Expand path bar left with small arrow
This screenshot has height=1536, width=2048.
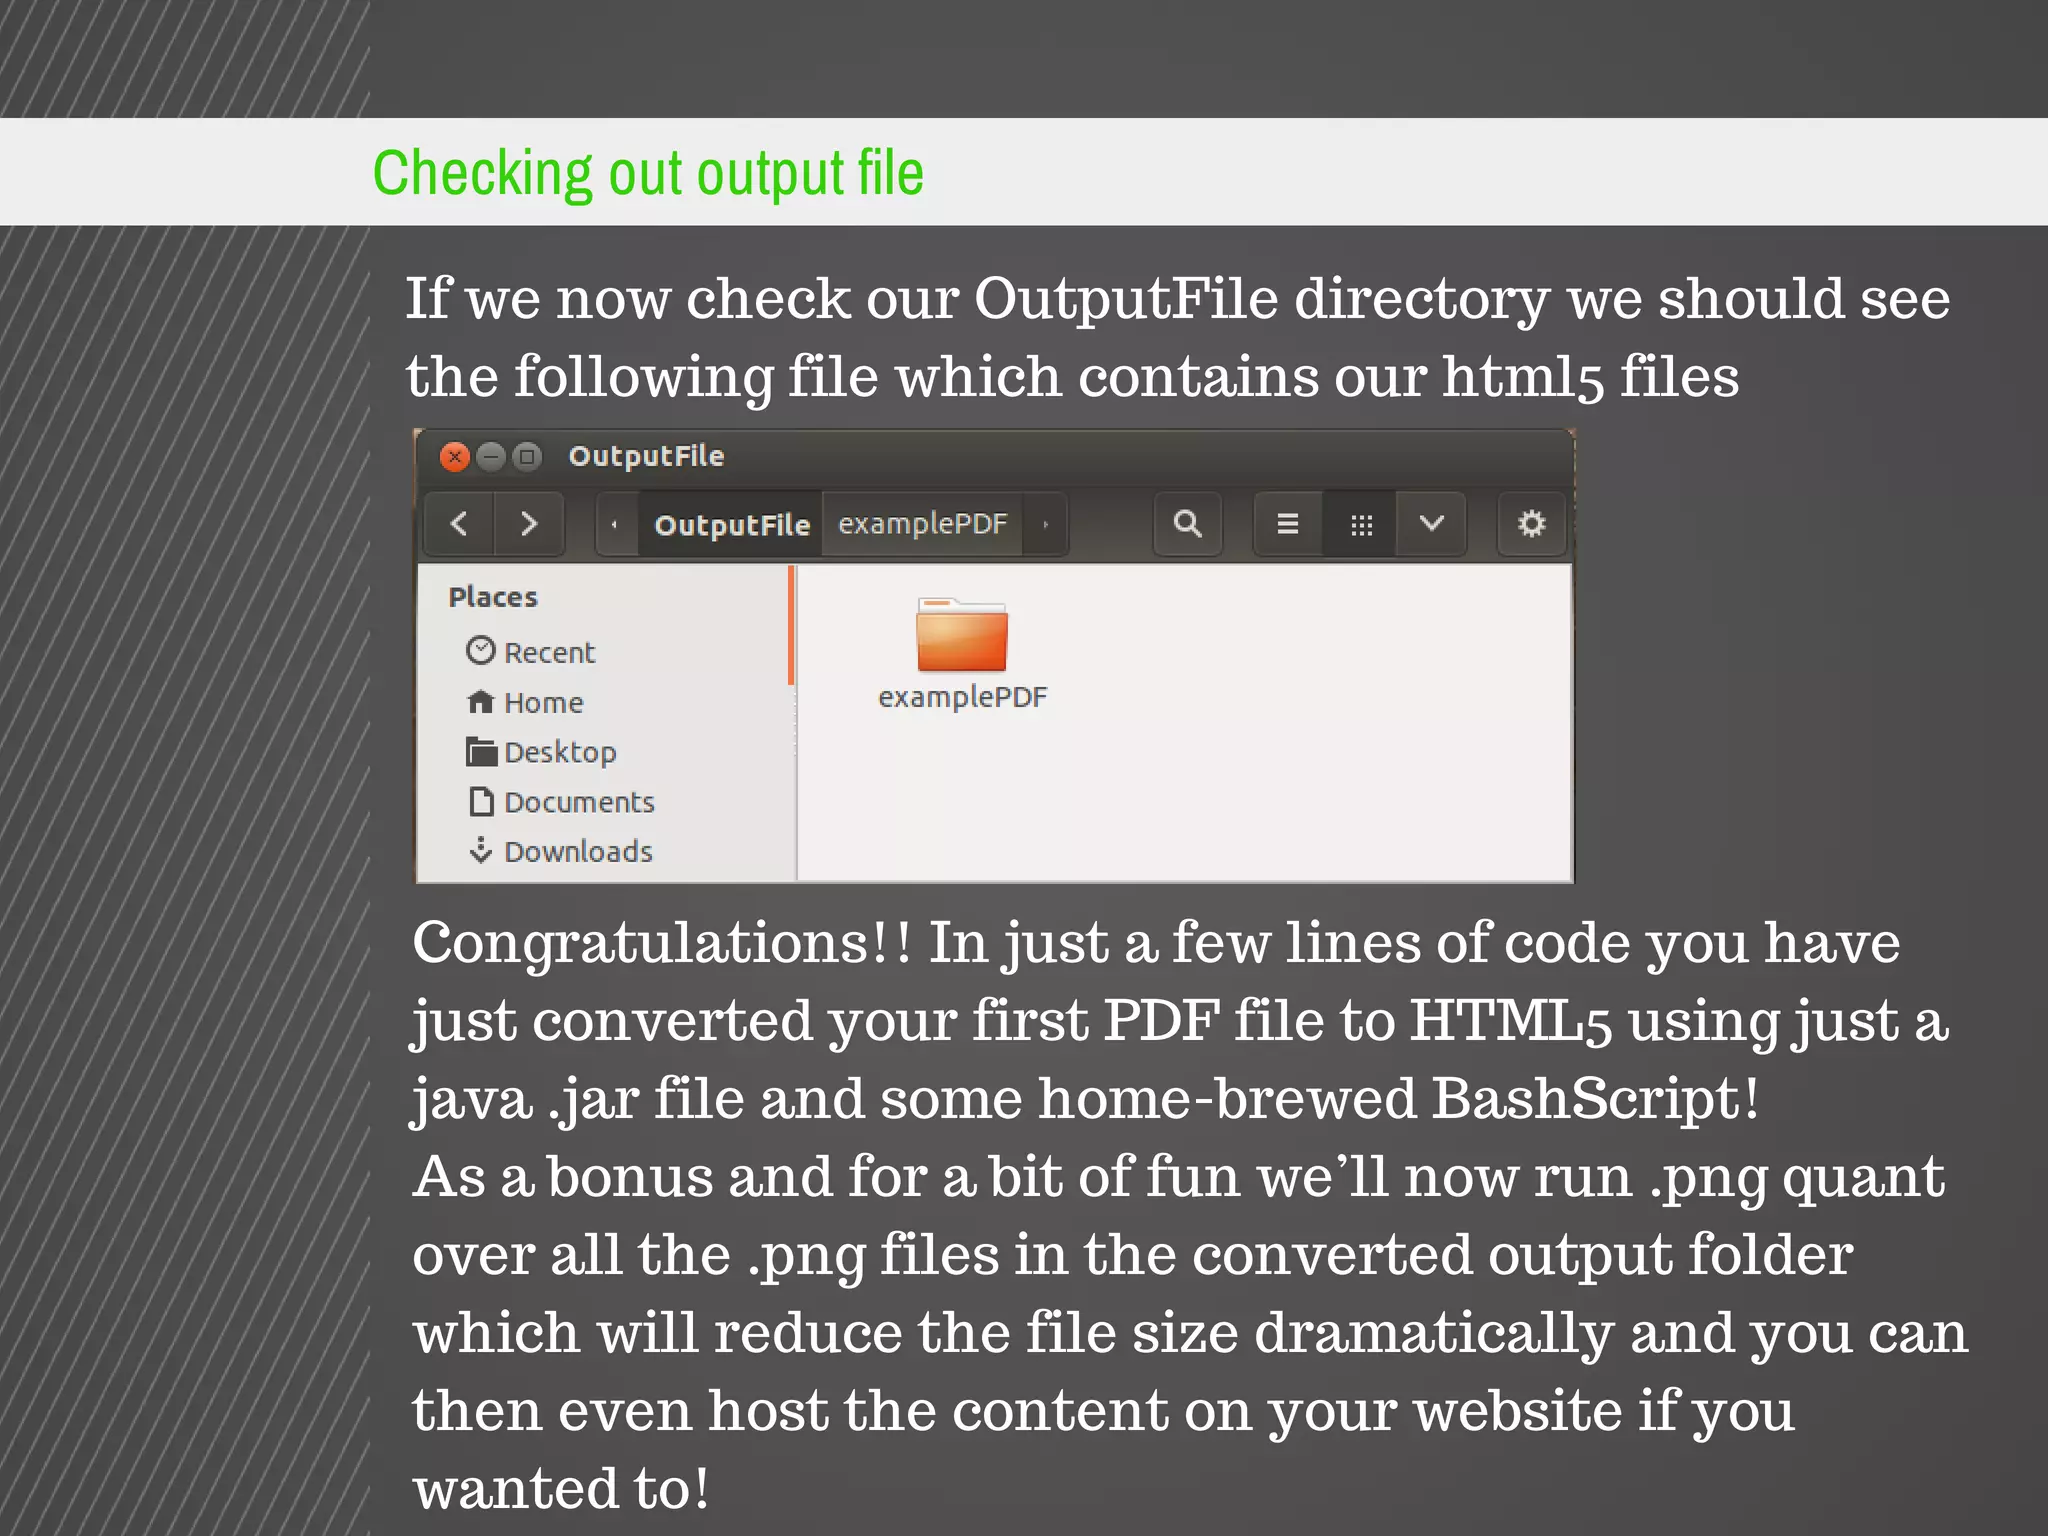pyautogui.click(x=615, y=523)
